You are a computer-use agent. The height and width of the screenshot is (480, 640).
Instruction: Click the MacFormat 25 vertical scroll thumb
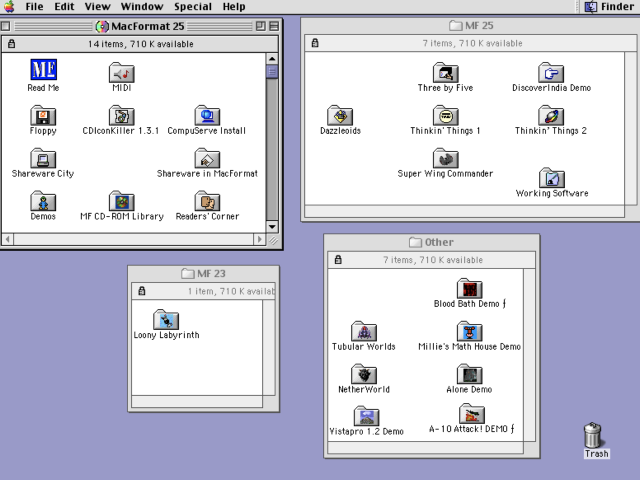pyautogui.click(x=272, y=71)
